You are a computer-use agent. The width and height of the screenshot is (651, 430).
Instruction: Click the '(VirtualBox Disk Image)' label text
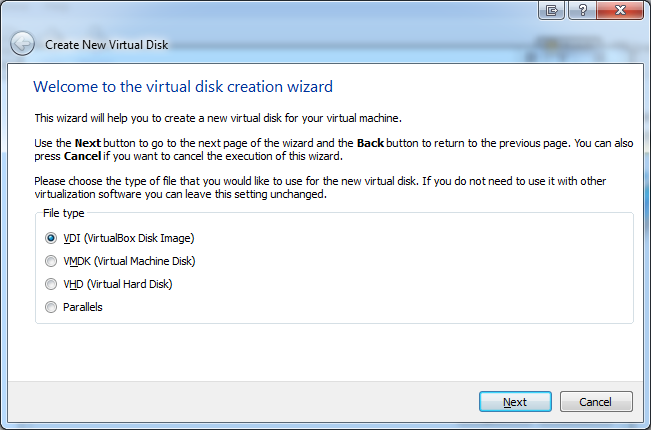[x=139, y=238]
